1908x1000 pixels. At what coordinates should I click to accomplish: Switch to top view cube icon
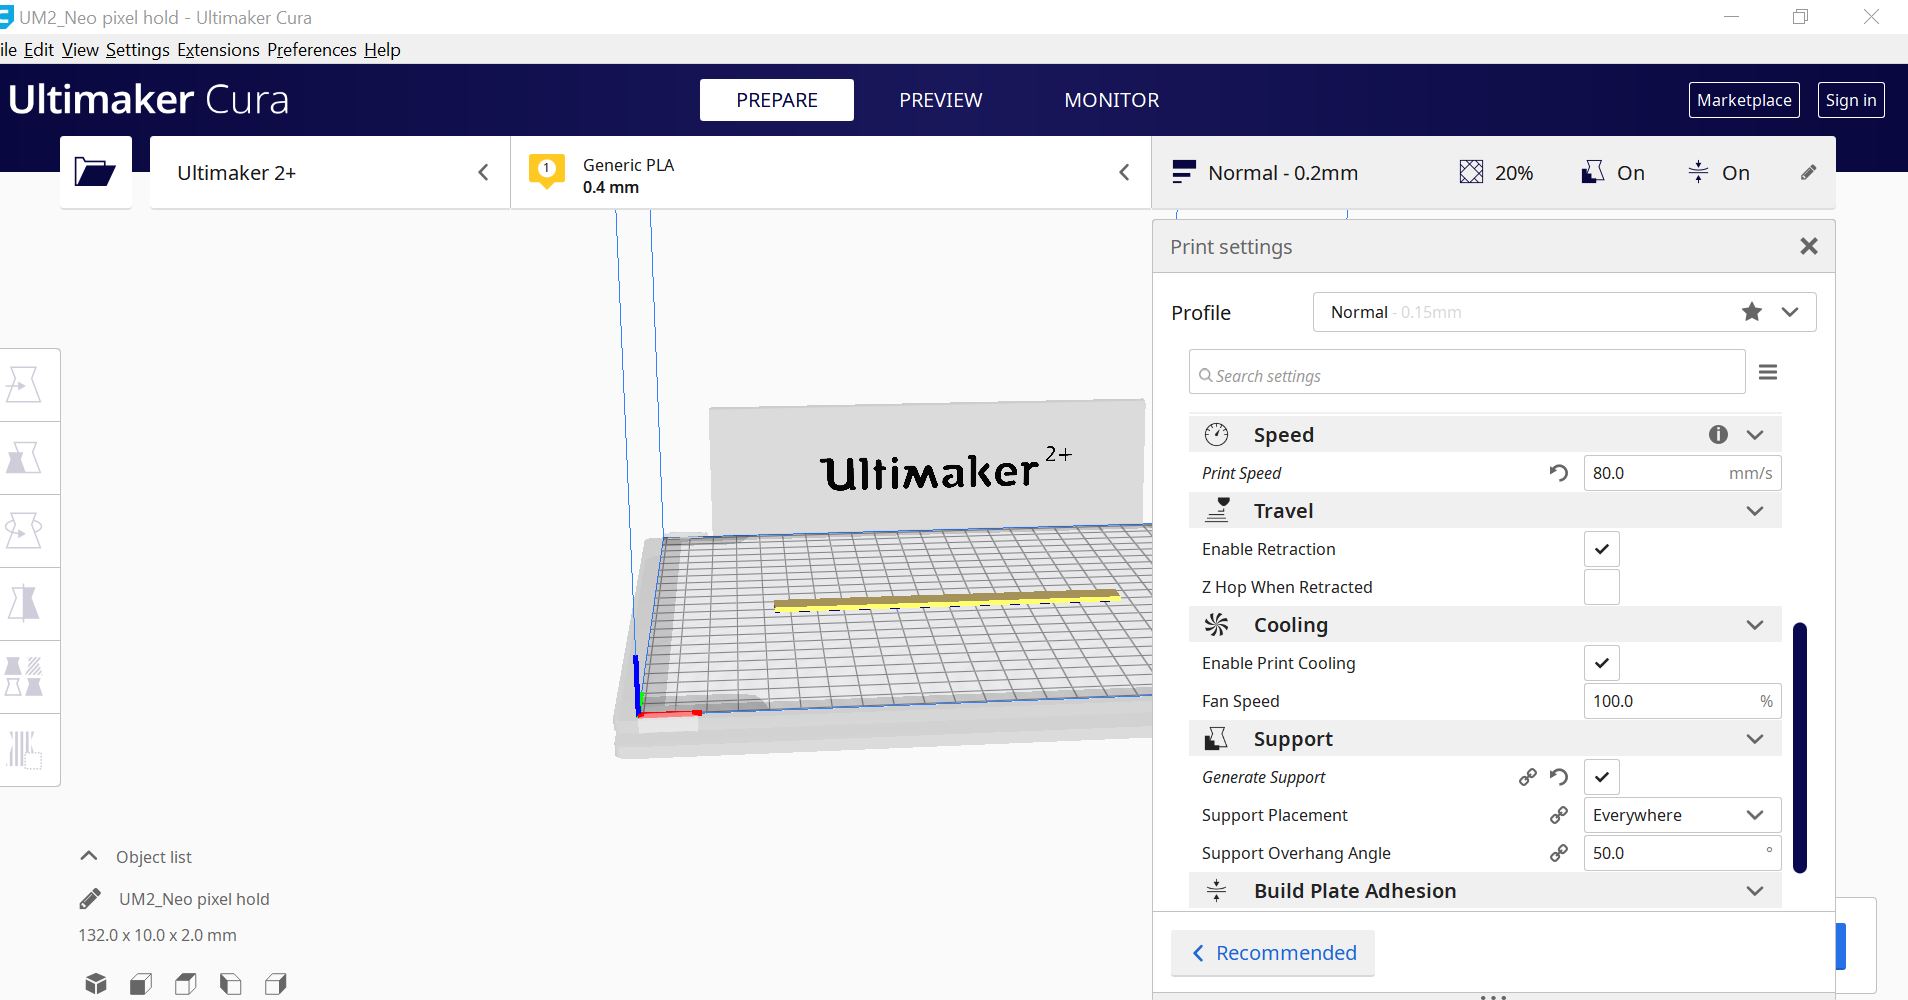pyautogui.click(x=186, y=984)
